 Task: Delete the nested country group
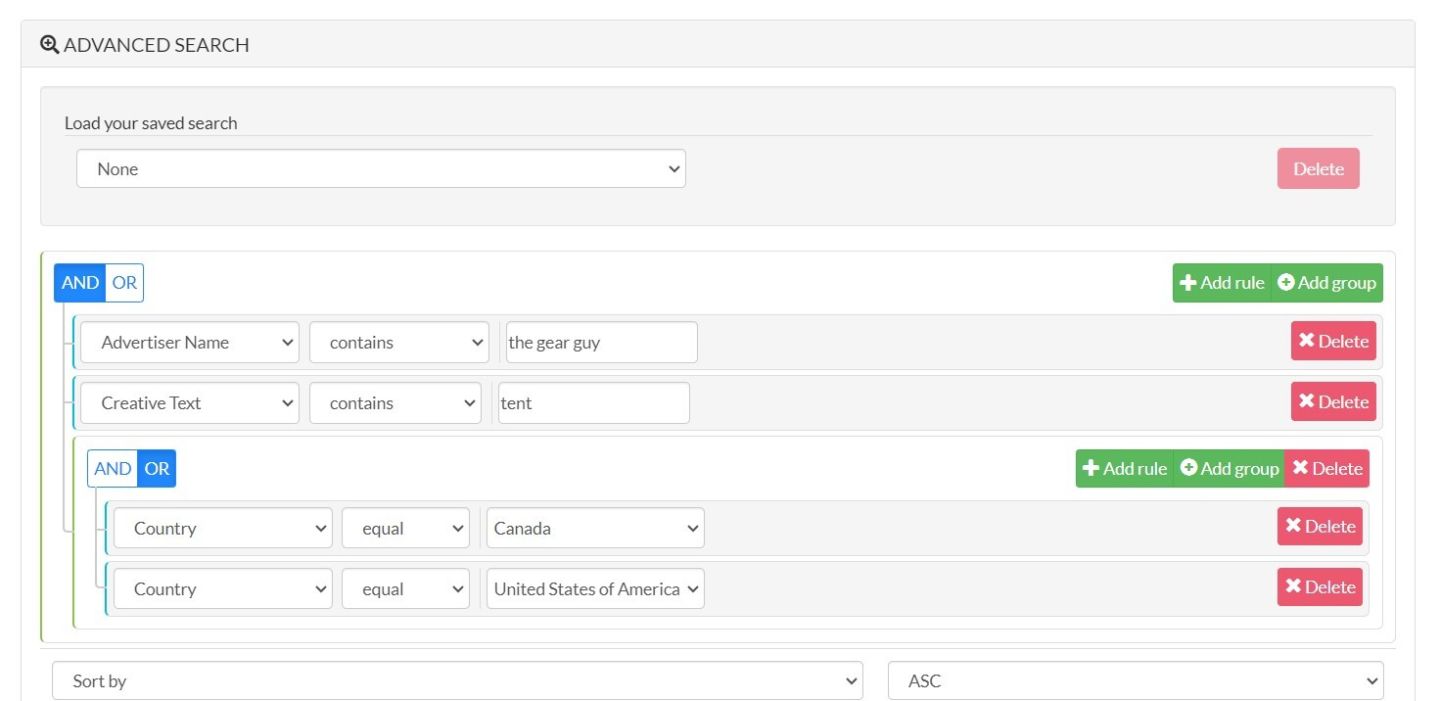pos(1327,469)
